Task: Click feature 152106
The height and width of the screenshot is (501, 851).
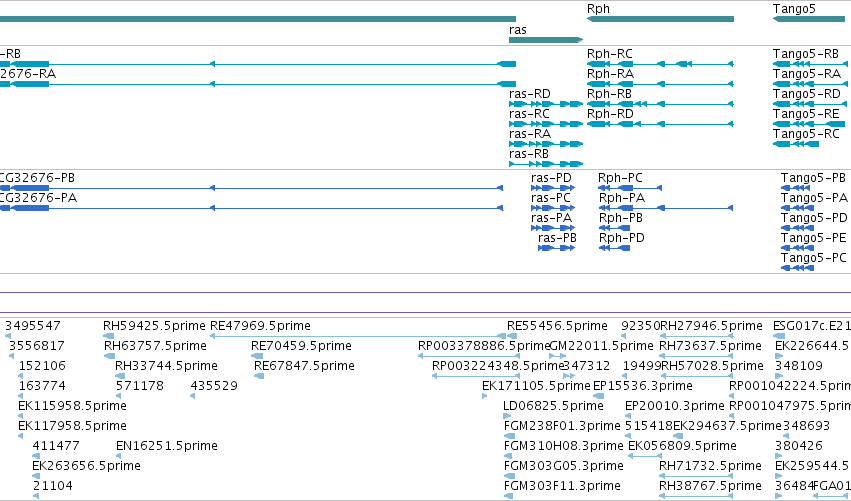Action: click(x=42, y=366)
